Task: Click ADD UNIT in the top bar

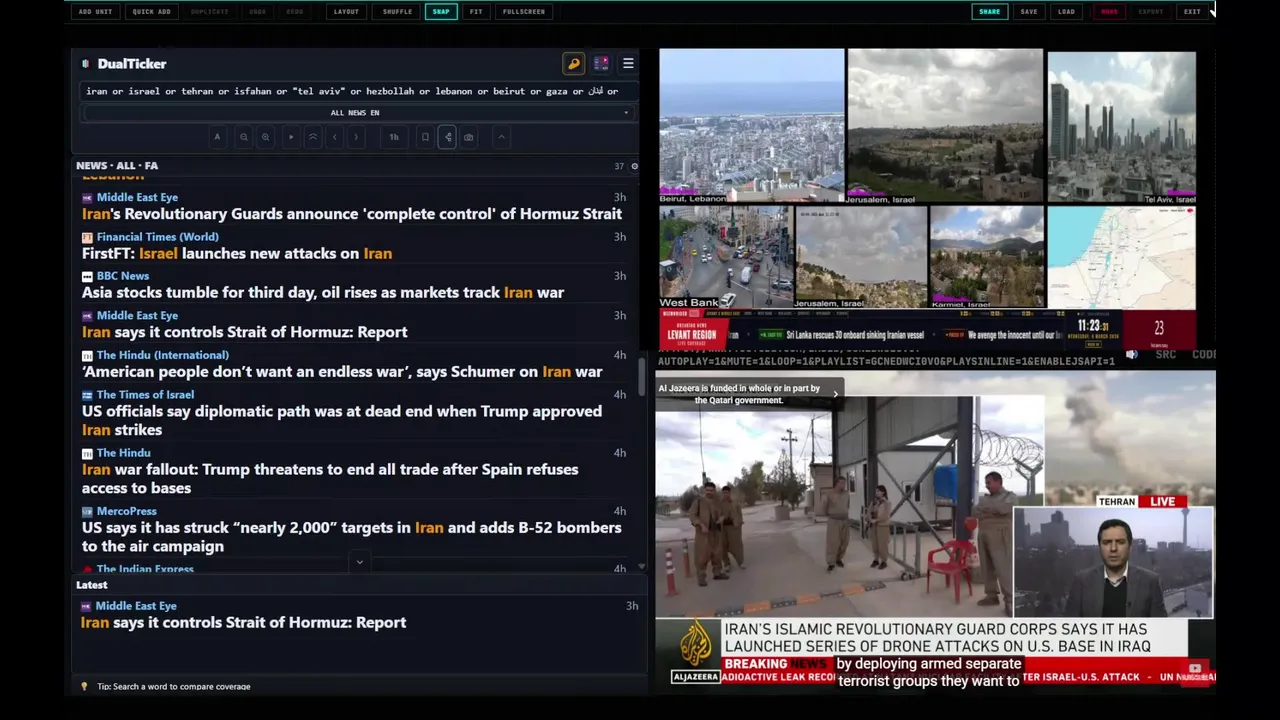Action: 95,12
